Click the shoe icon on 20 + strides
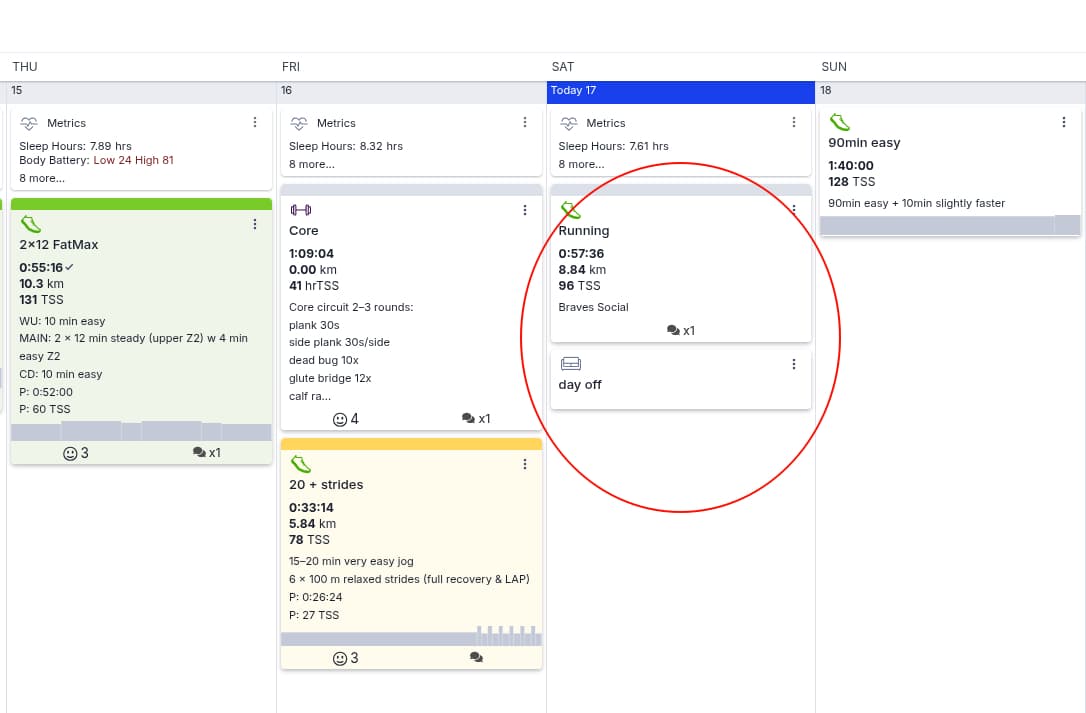Screen dimensions: 1086x713 [300, 464]
